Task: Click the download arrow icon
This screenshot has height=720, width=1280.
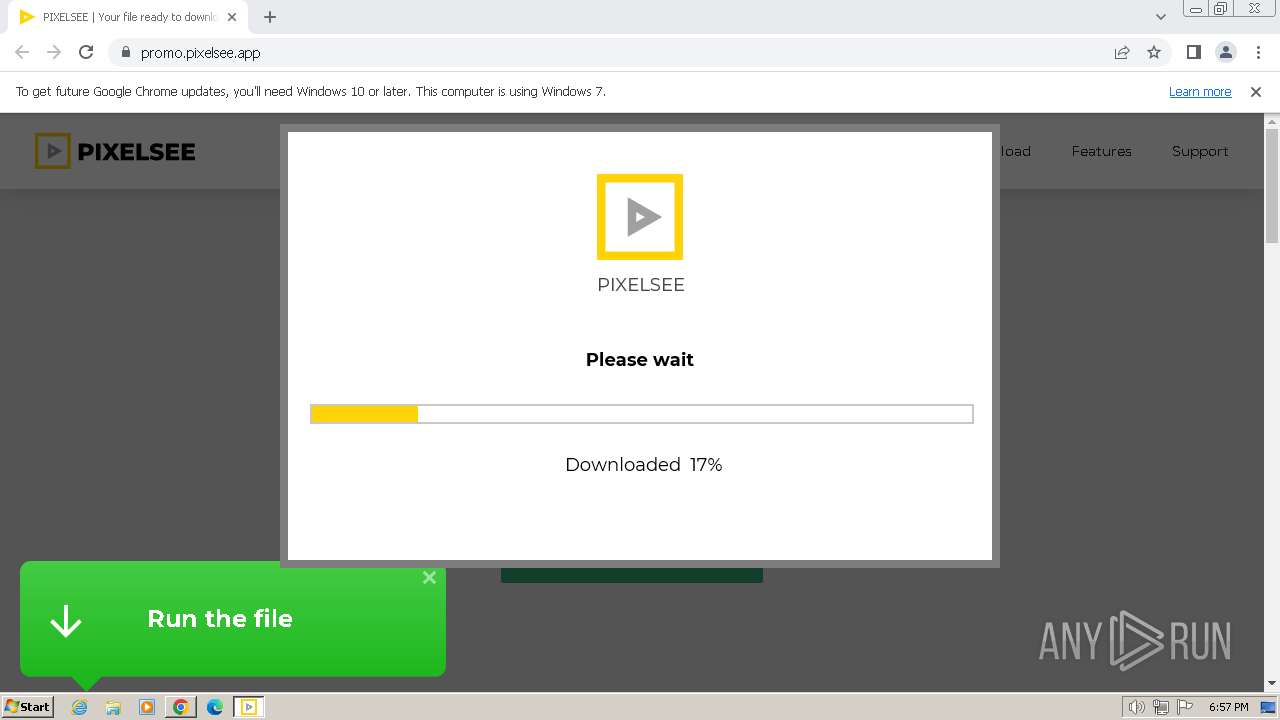Action: [x=66, y=620]
